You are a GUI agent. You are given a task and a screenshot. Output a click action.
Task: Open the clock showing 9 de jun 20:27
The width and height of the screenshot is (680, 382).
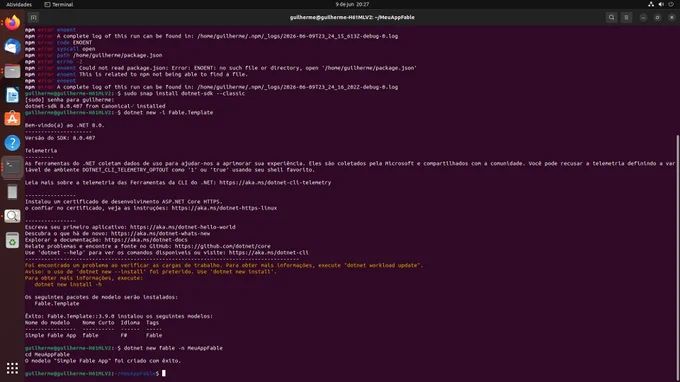click(352, 4)
